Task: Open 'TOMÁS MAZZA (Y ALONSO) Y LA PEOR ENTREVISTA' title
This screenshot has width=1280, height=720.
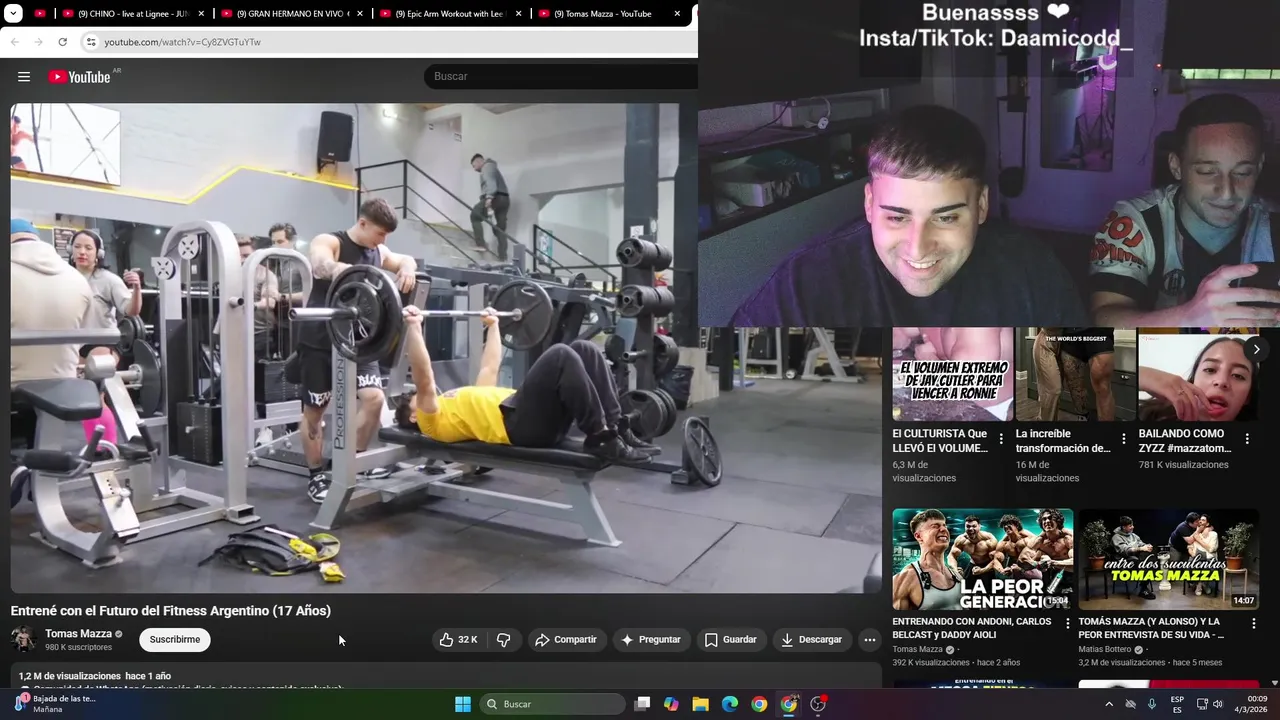Action: (1151, 628)
